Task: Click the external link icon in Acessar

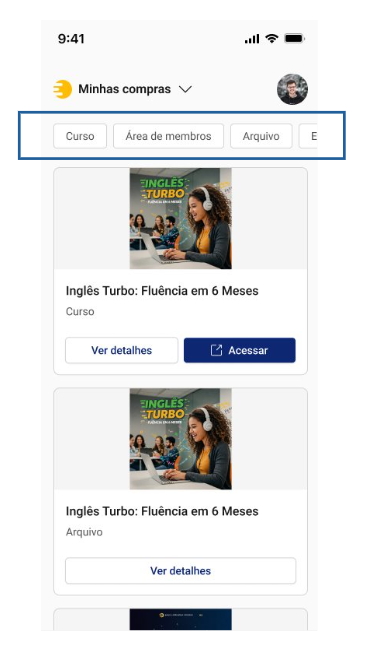Action: click(216, 350)
